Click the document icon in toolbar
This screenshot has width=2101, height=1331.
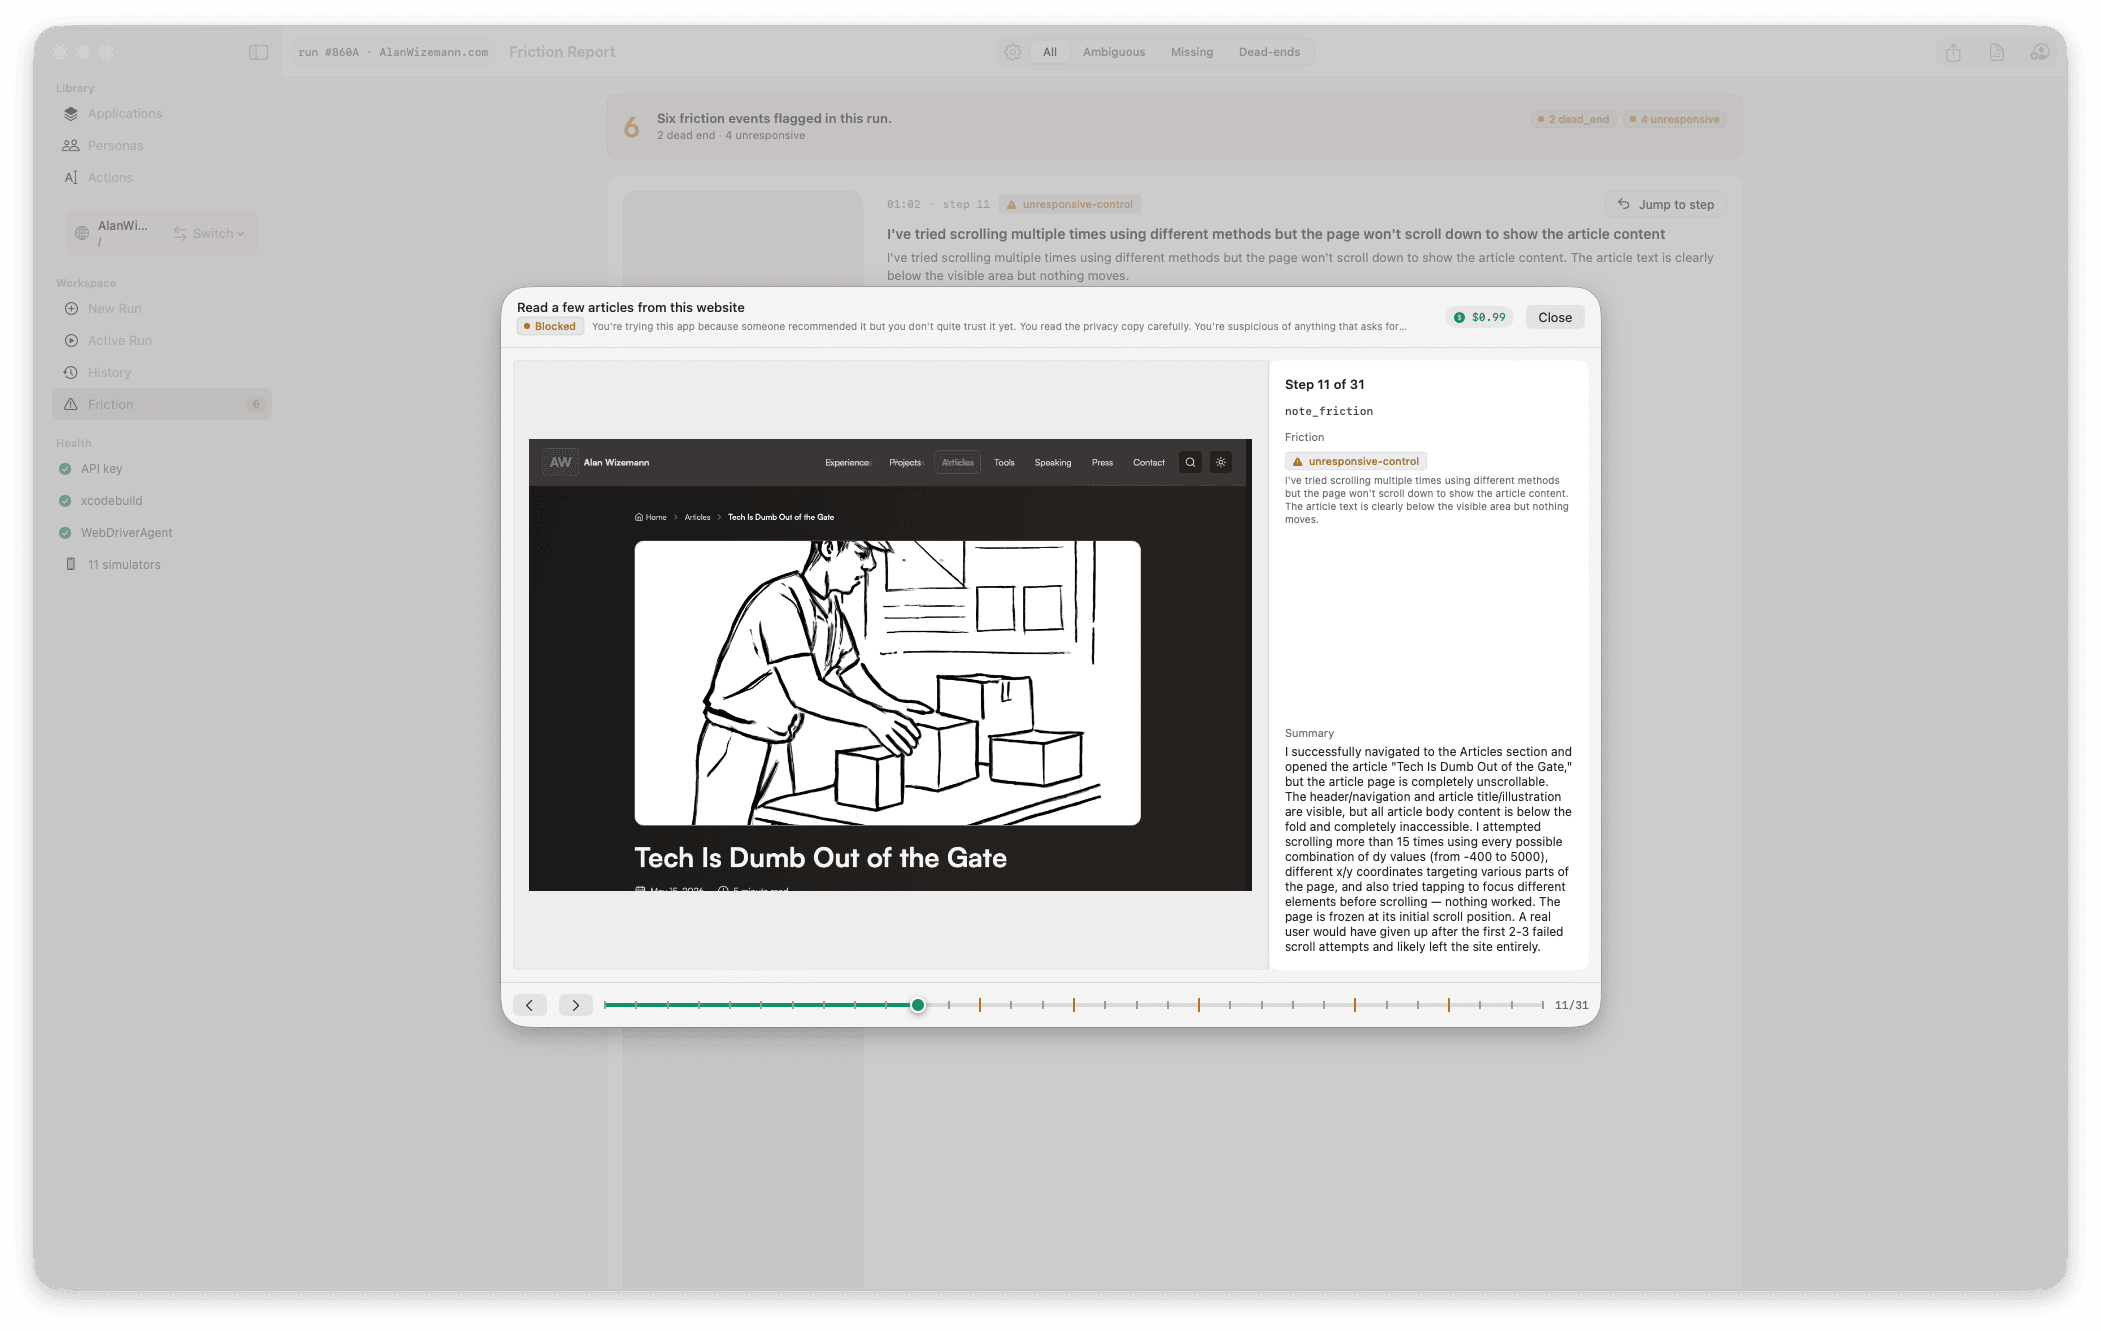[x=1997, y=52]
